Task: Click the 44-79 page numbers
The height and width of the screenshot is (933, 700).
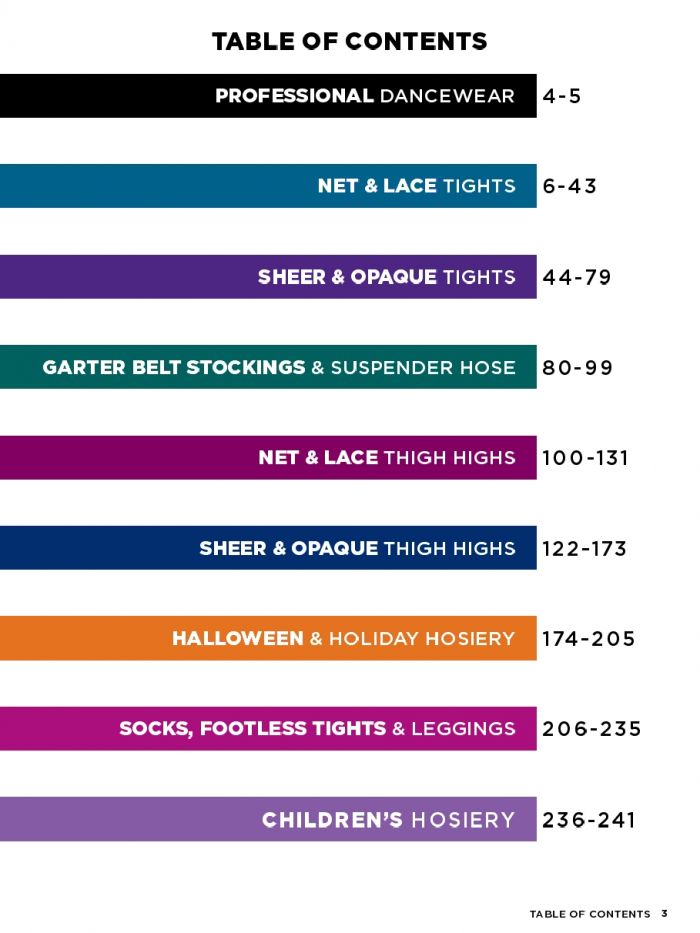Action: (x=576, y=277)
